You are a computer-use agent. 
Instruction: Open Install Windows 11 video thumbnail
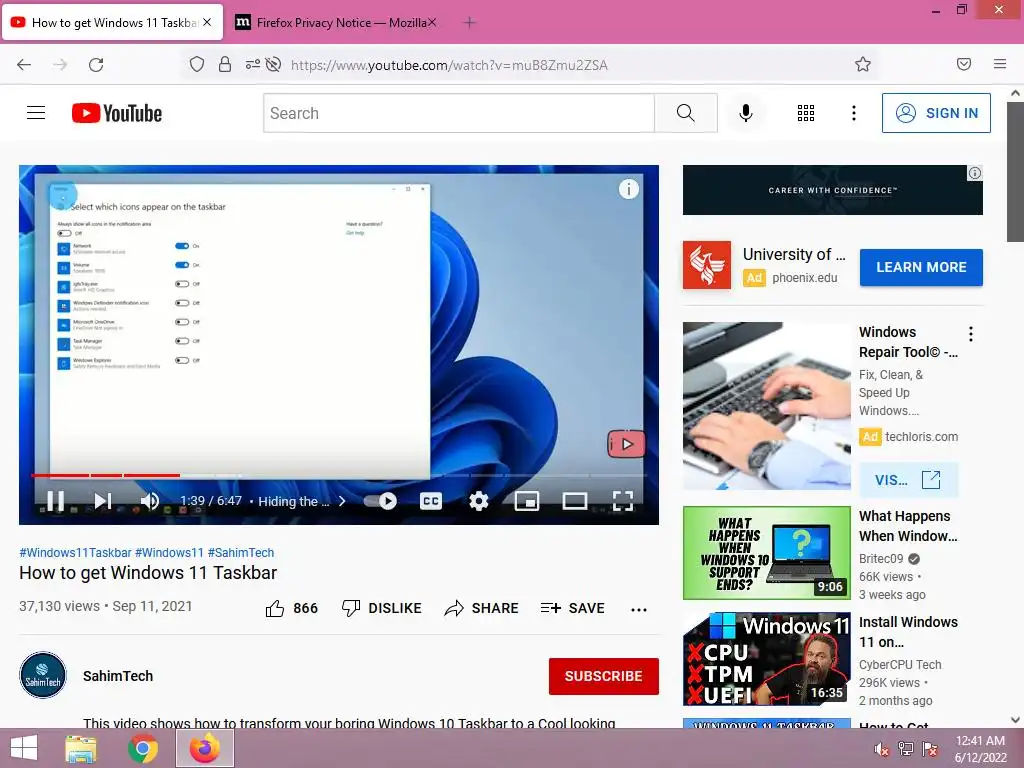click(767, 659)
